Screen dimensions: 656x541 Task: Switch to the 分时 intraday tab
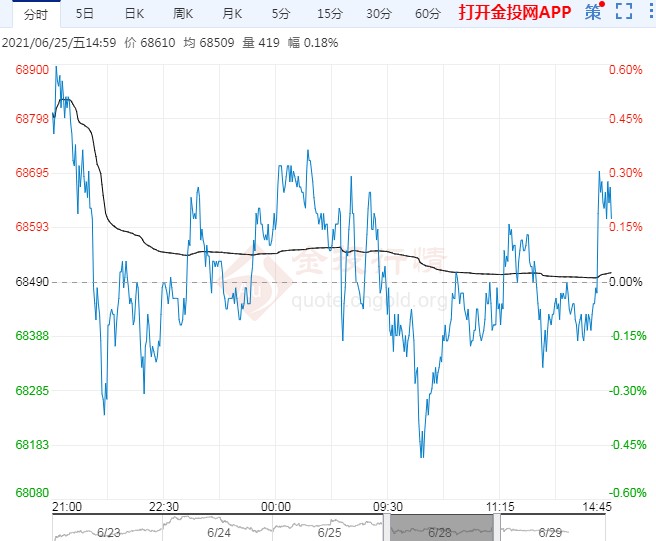(x=35, y=14)
